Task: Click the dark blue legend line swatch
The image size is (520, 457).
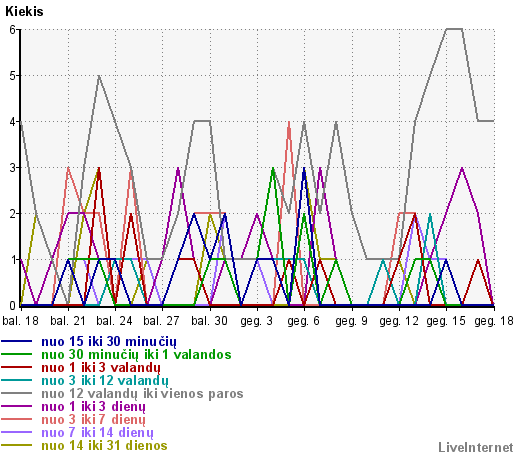Action: 17,341
